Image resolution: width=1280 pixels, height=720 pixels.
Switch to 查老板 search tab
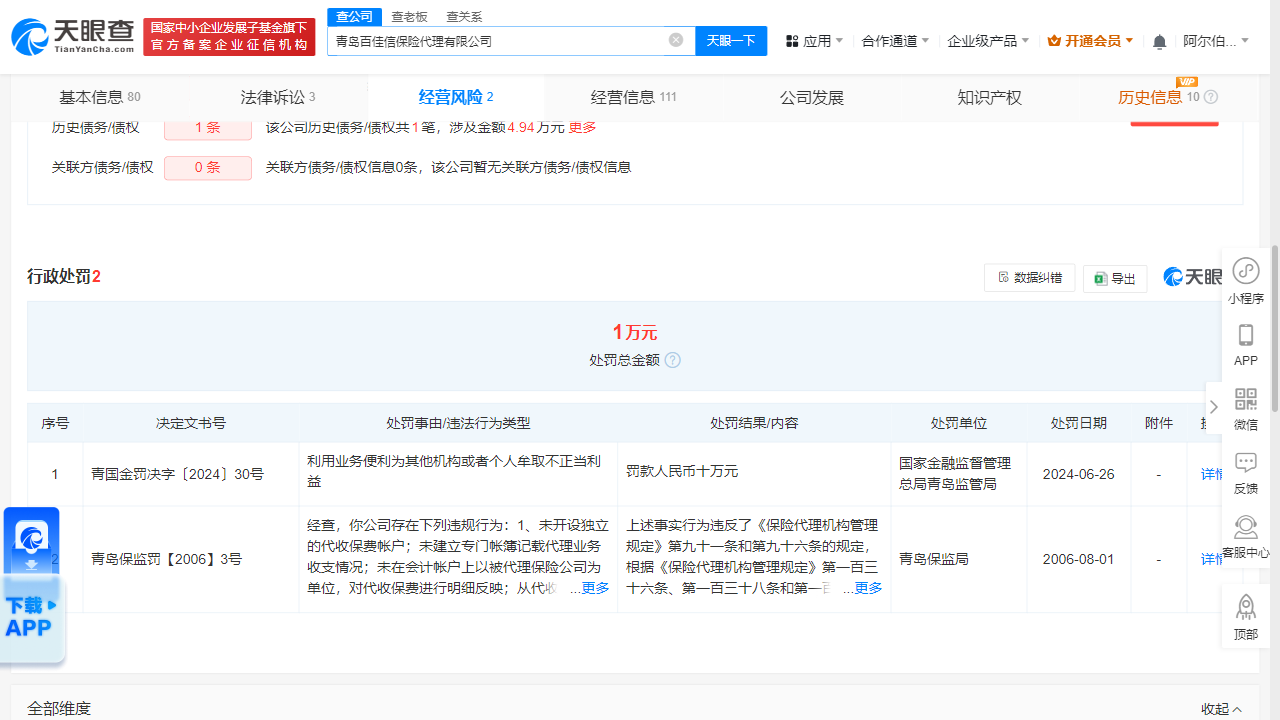coord(409,16)
